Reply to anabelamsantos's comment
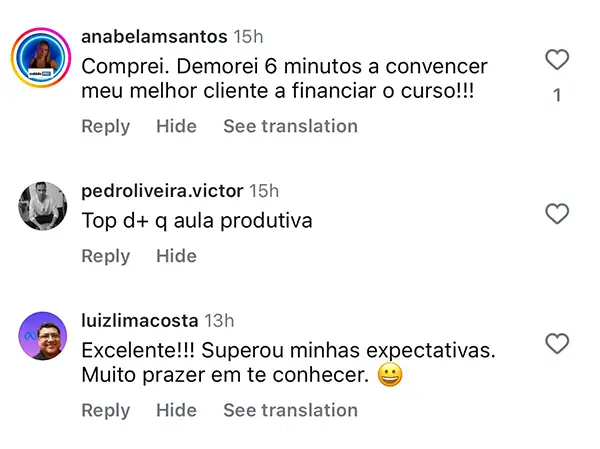This screenshot has width=600, height=449. point(106,126)
